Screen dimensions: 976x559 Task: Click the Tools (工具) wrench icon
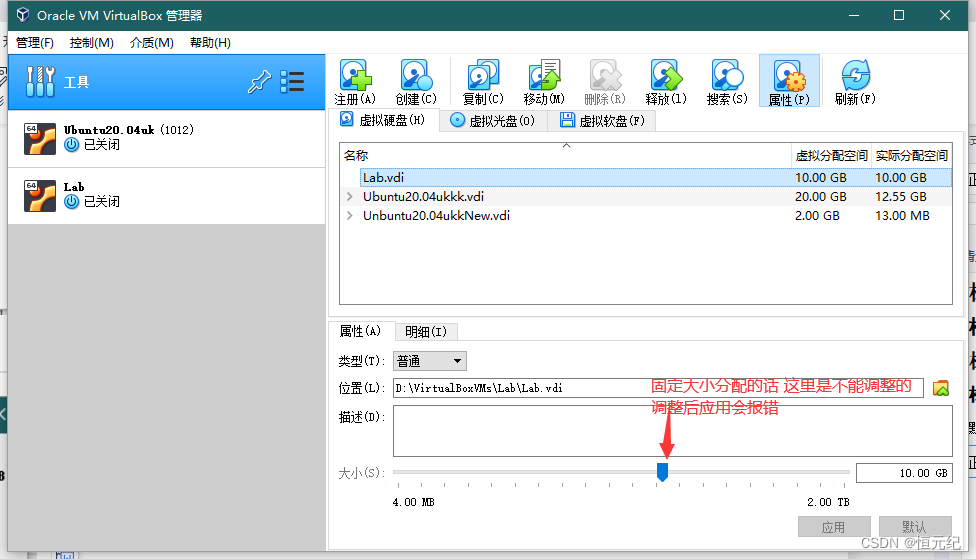click(40, 82)
